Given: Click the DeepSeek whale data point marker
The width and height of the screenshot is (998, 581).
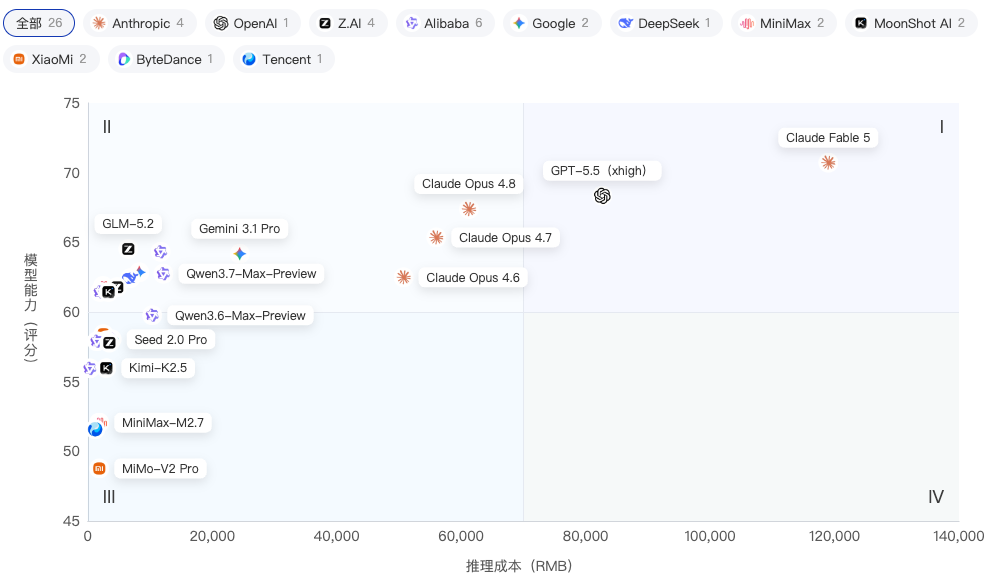Looking at the screenshot, I should (x=129, y=277).
